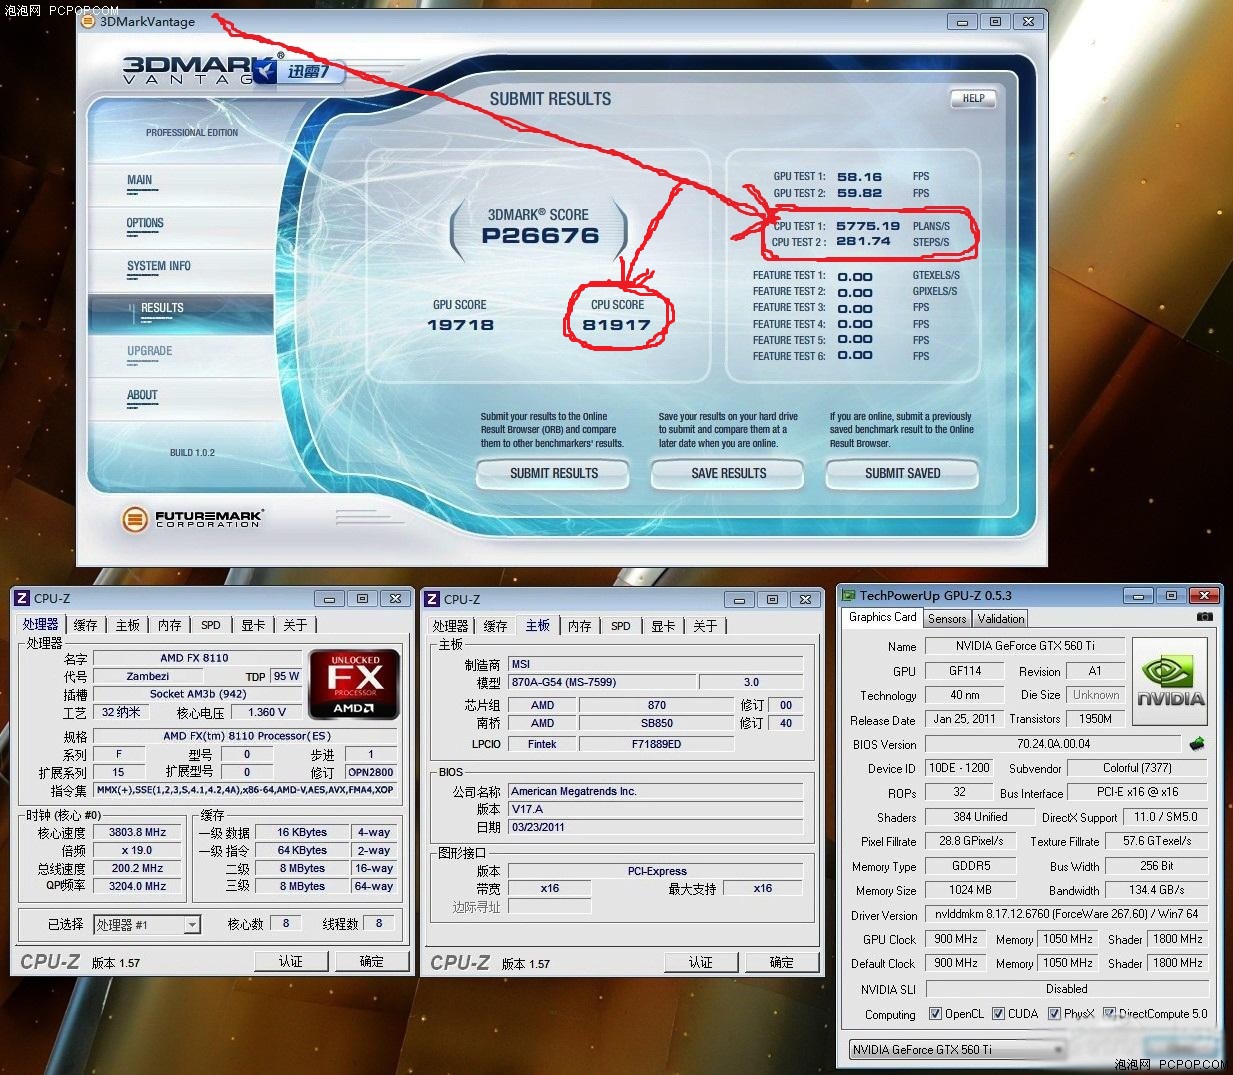Click the southbridge SB850 value

[656, 723]
